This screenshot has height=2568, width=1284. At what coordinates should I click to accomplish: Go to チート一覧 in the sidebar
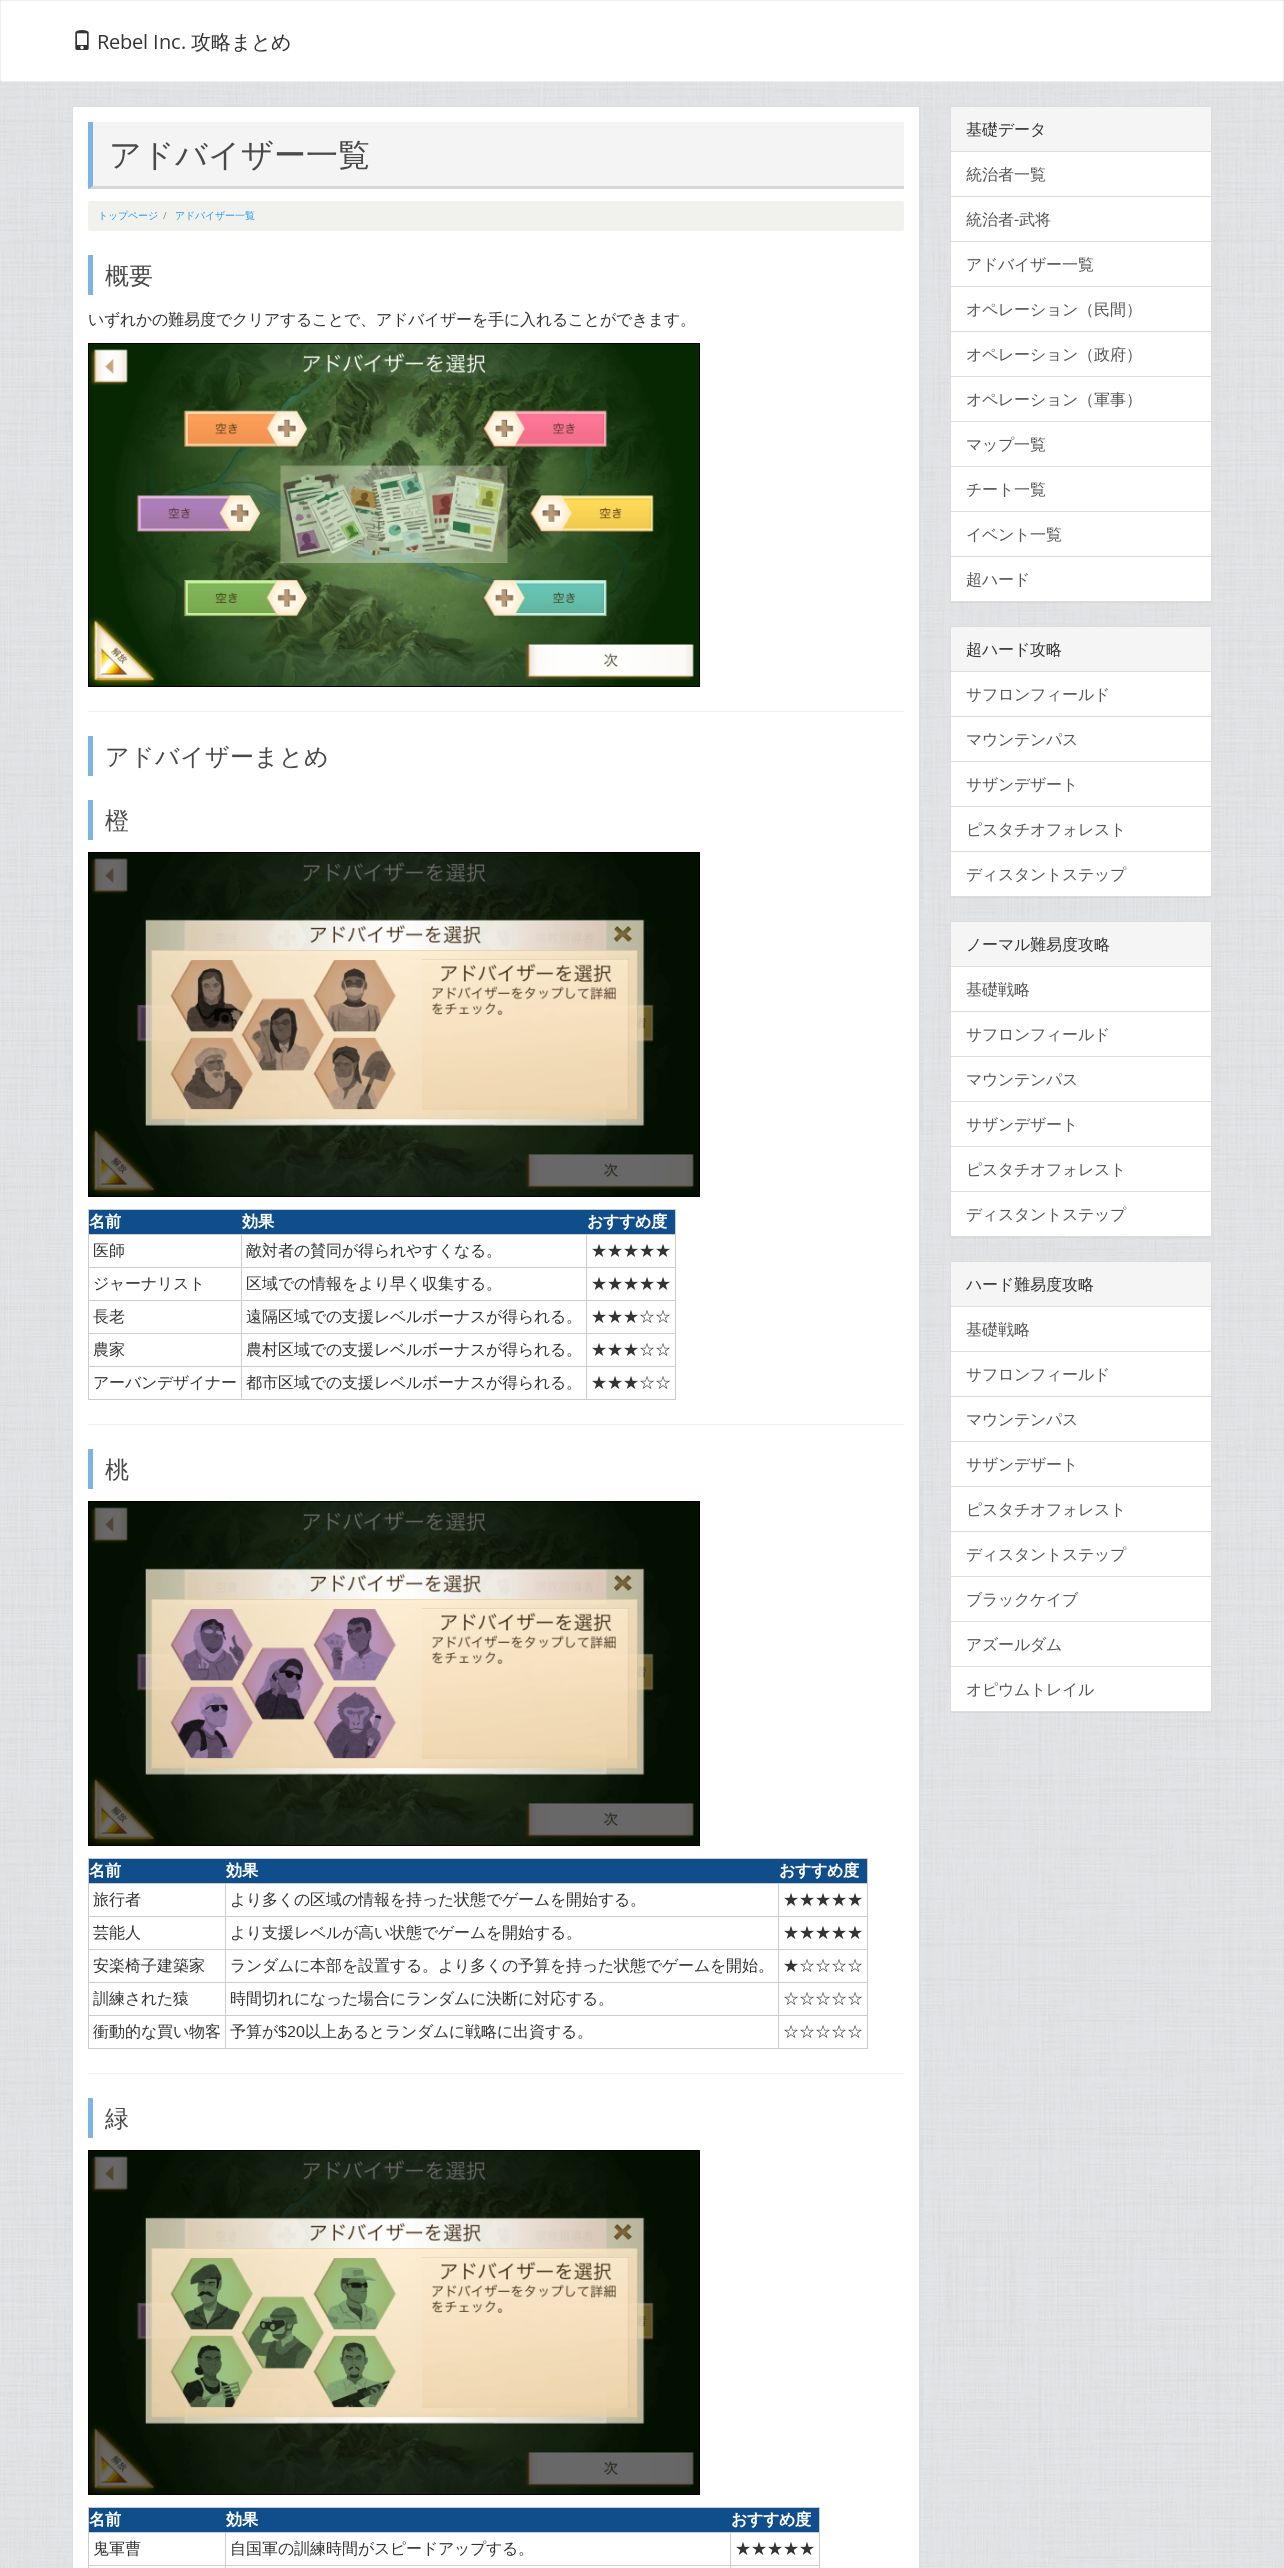pyautogui.click(x=1080, y=489)
